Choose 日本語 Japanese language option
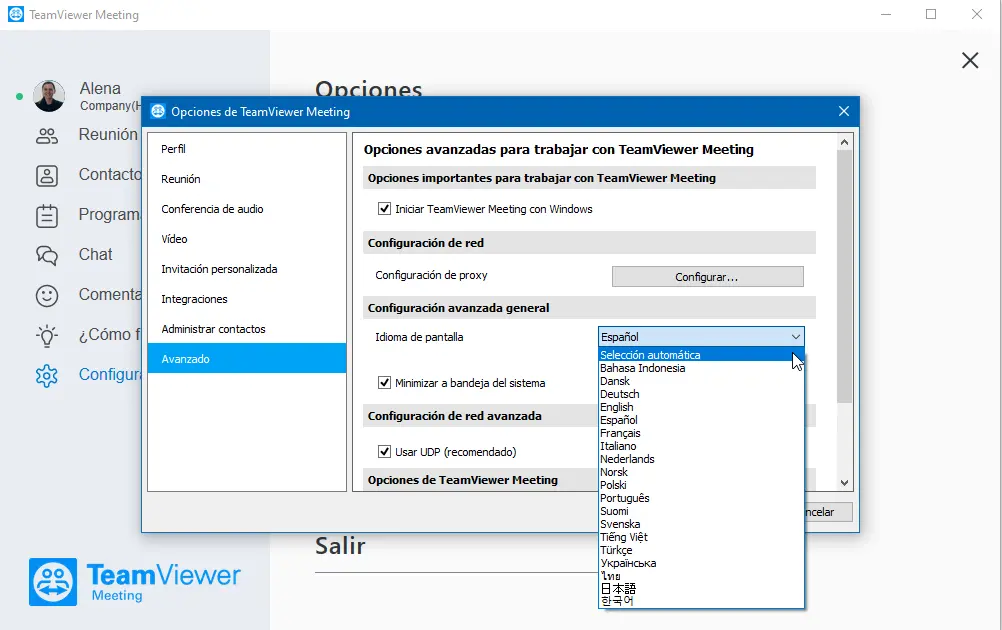This screenshot has height=630, width=1002. (701, 588)
